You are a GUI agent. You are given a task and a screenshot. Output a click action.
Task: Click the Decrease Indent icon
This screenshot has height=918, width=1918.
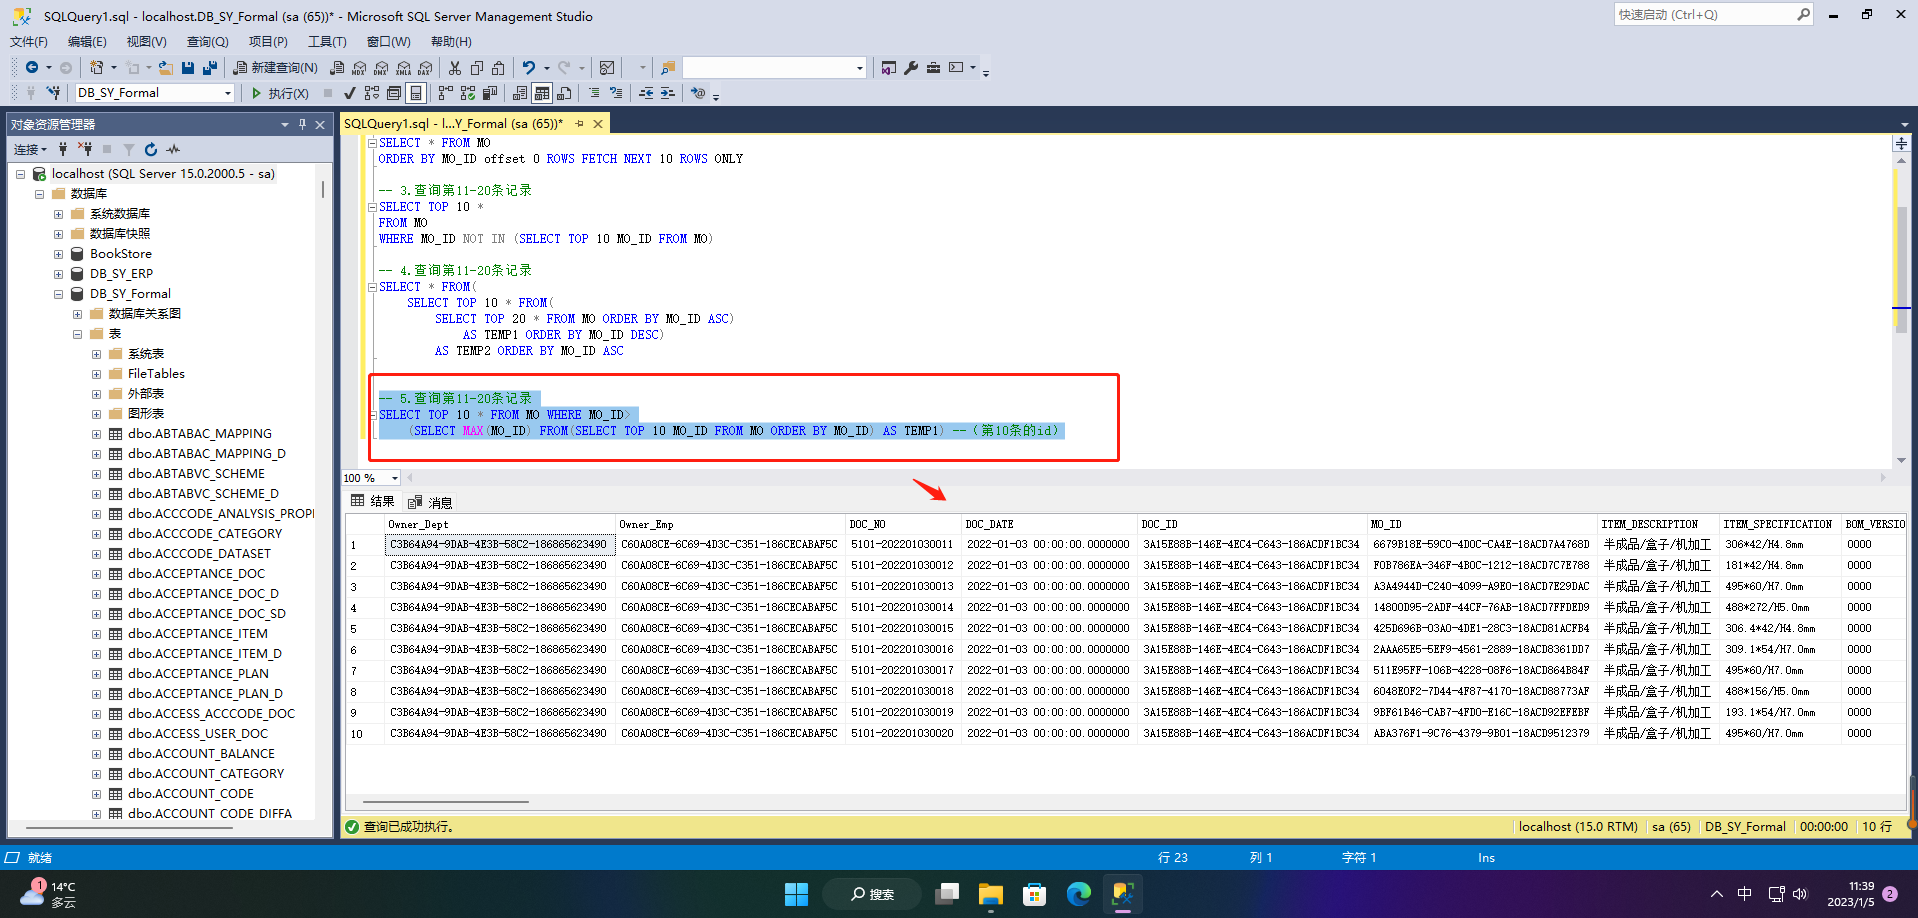point(646,93)
